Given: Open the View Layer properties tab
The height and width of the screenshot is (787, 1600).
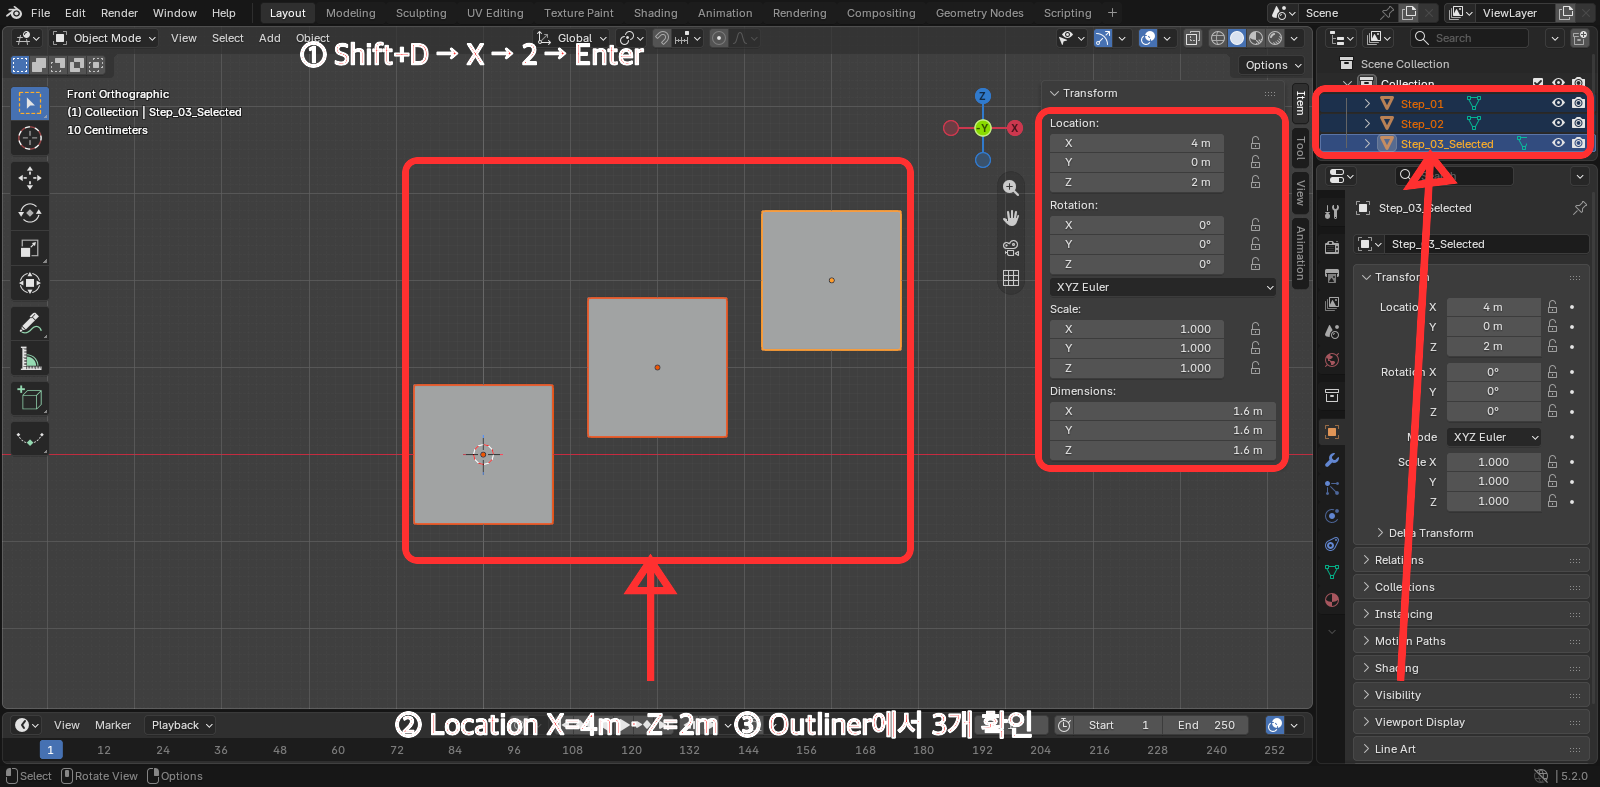Looking at the screenshot, I should [x=1332, y=303].
